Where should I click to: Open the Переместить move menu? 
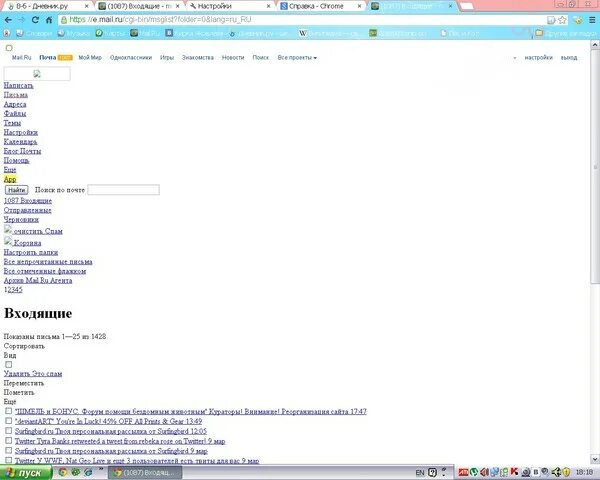pyautogui.click(x=24, y=383)
